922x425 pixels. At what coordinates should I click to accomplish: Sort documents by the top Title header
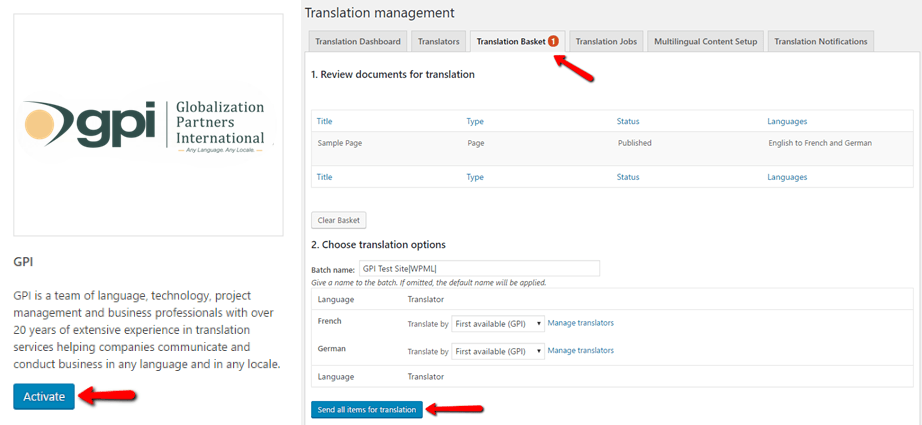pyautogui.click(x=324, y=121)
